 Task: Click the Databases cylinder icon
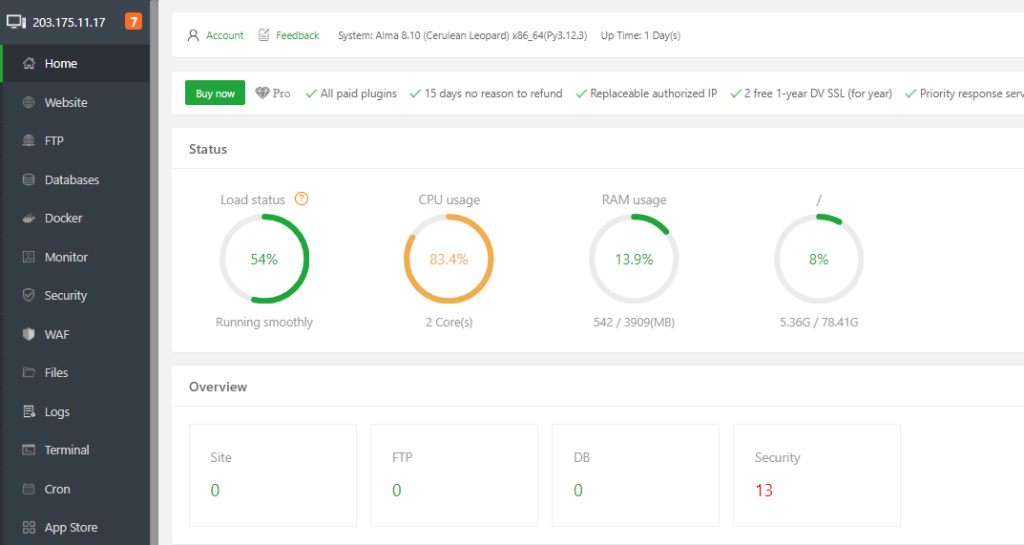(x=29, y=179)
